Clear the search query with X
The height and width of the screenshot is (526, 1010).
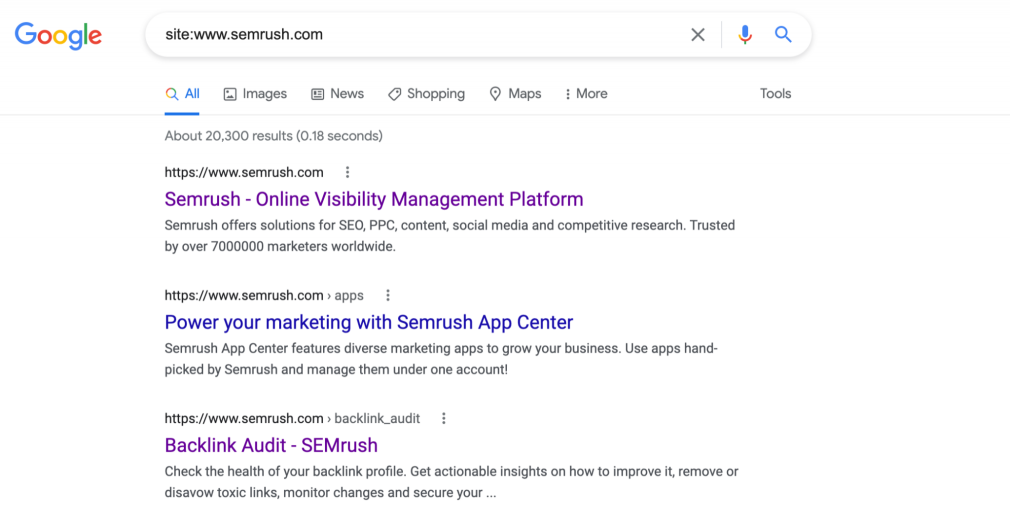(x=698, y=35)
